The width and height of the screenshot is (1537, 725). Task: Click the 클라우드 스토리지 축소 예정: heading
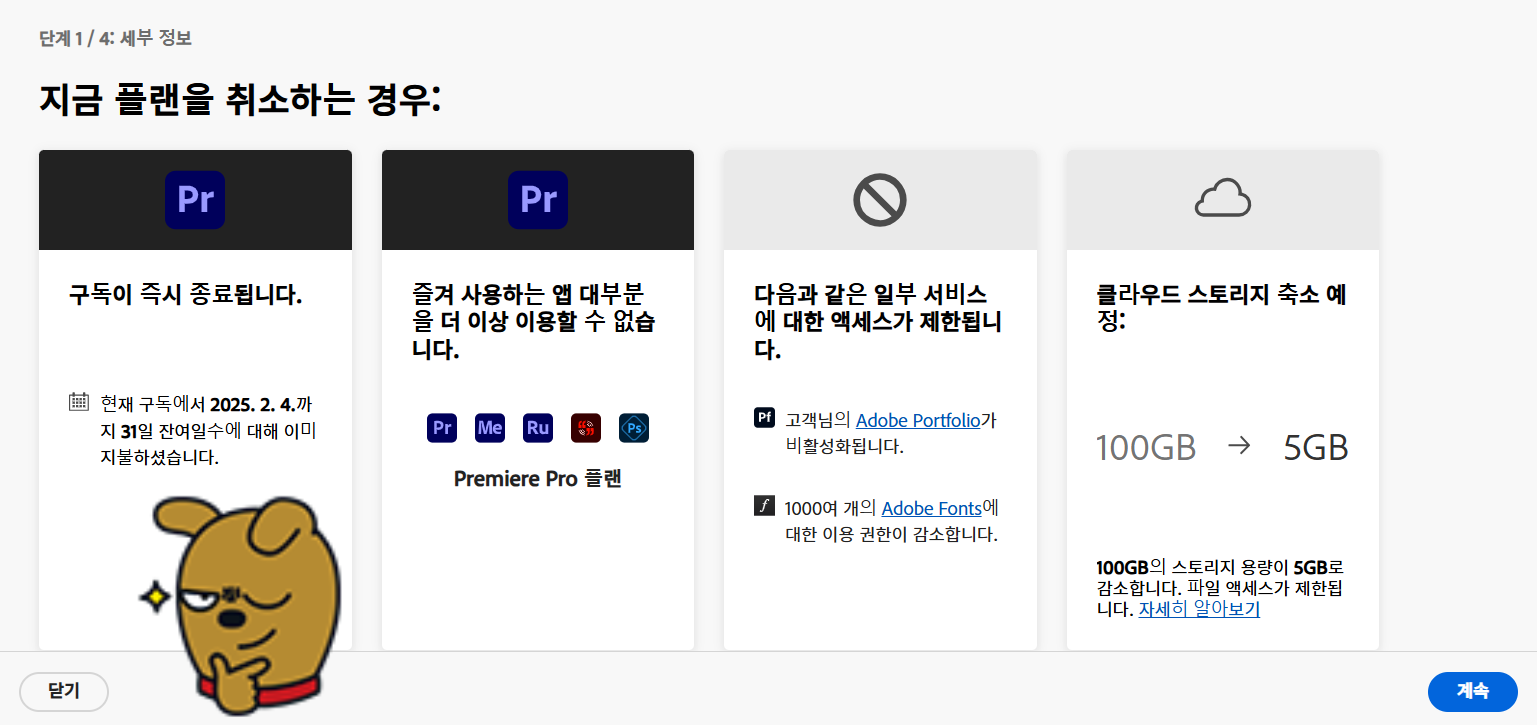[1222, 308]
